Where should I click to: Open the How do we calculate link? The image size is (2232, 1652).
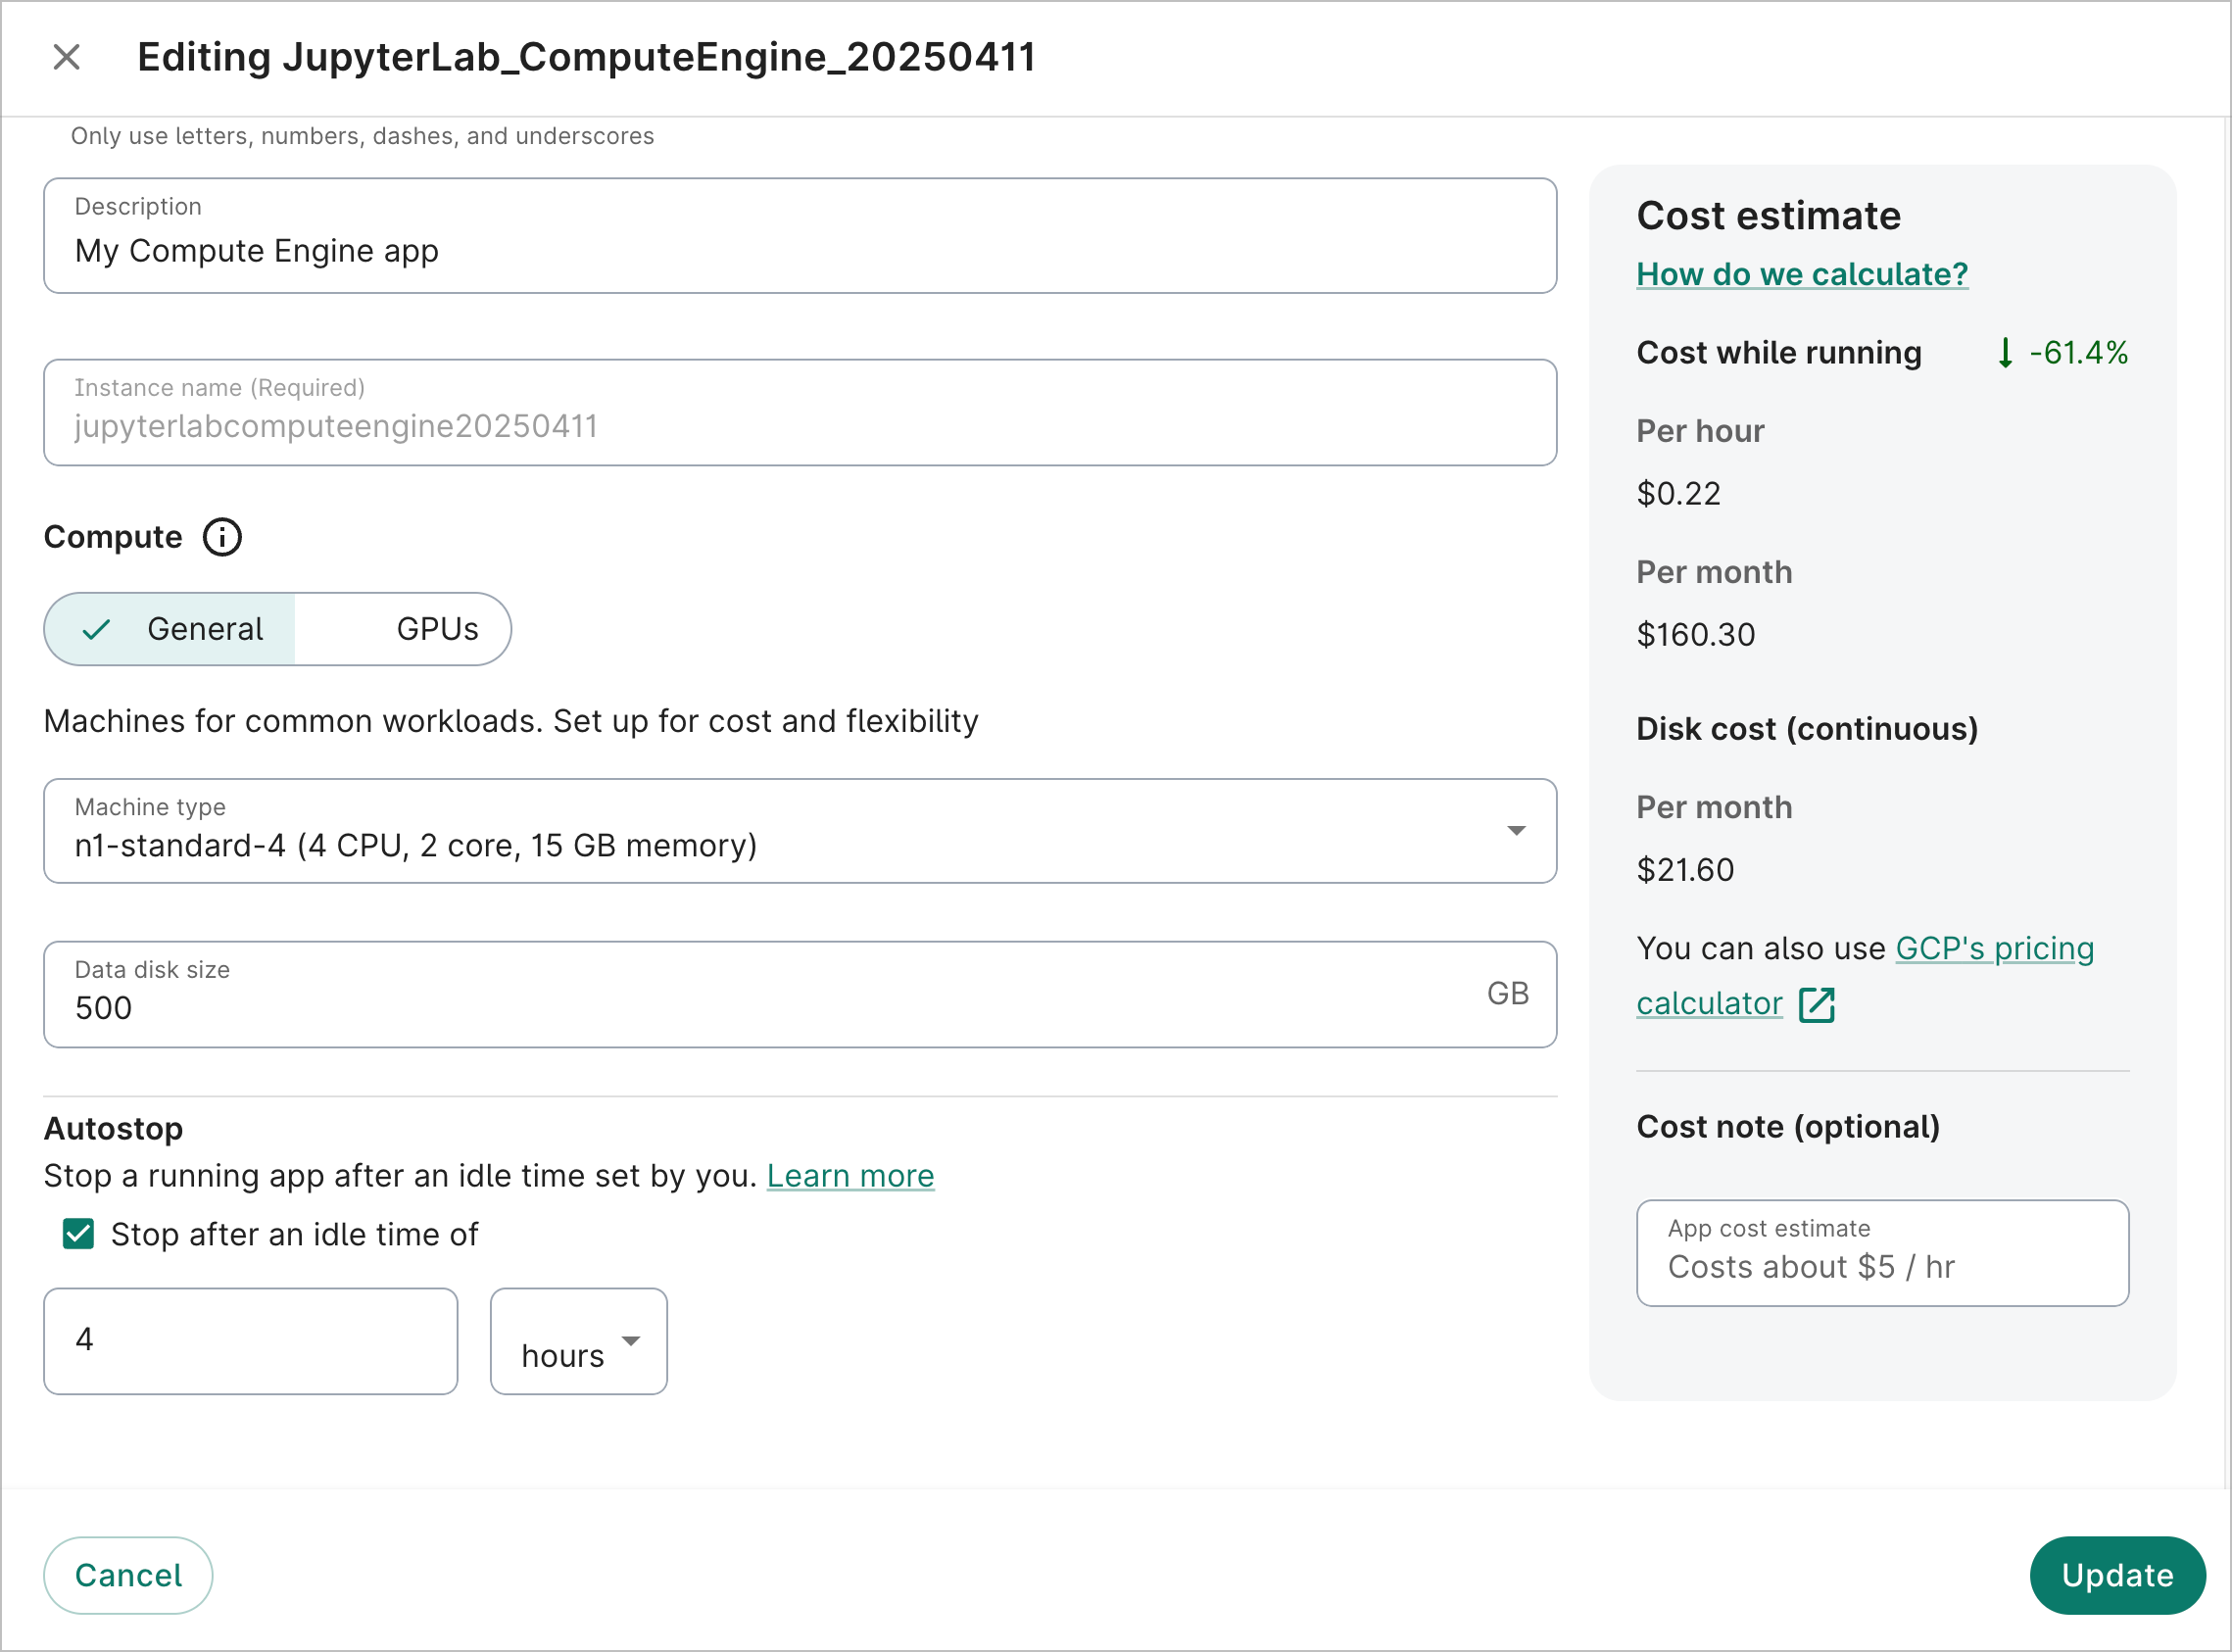(1801, 274)
